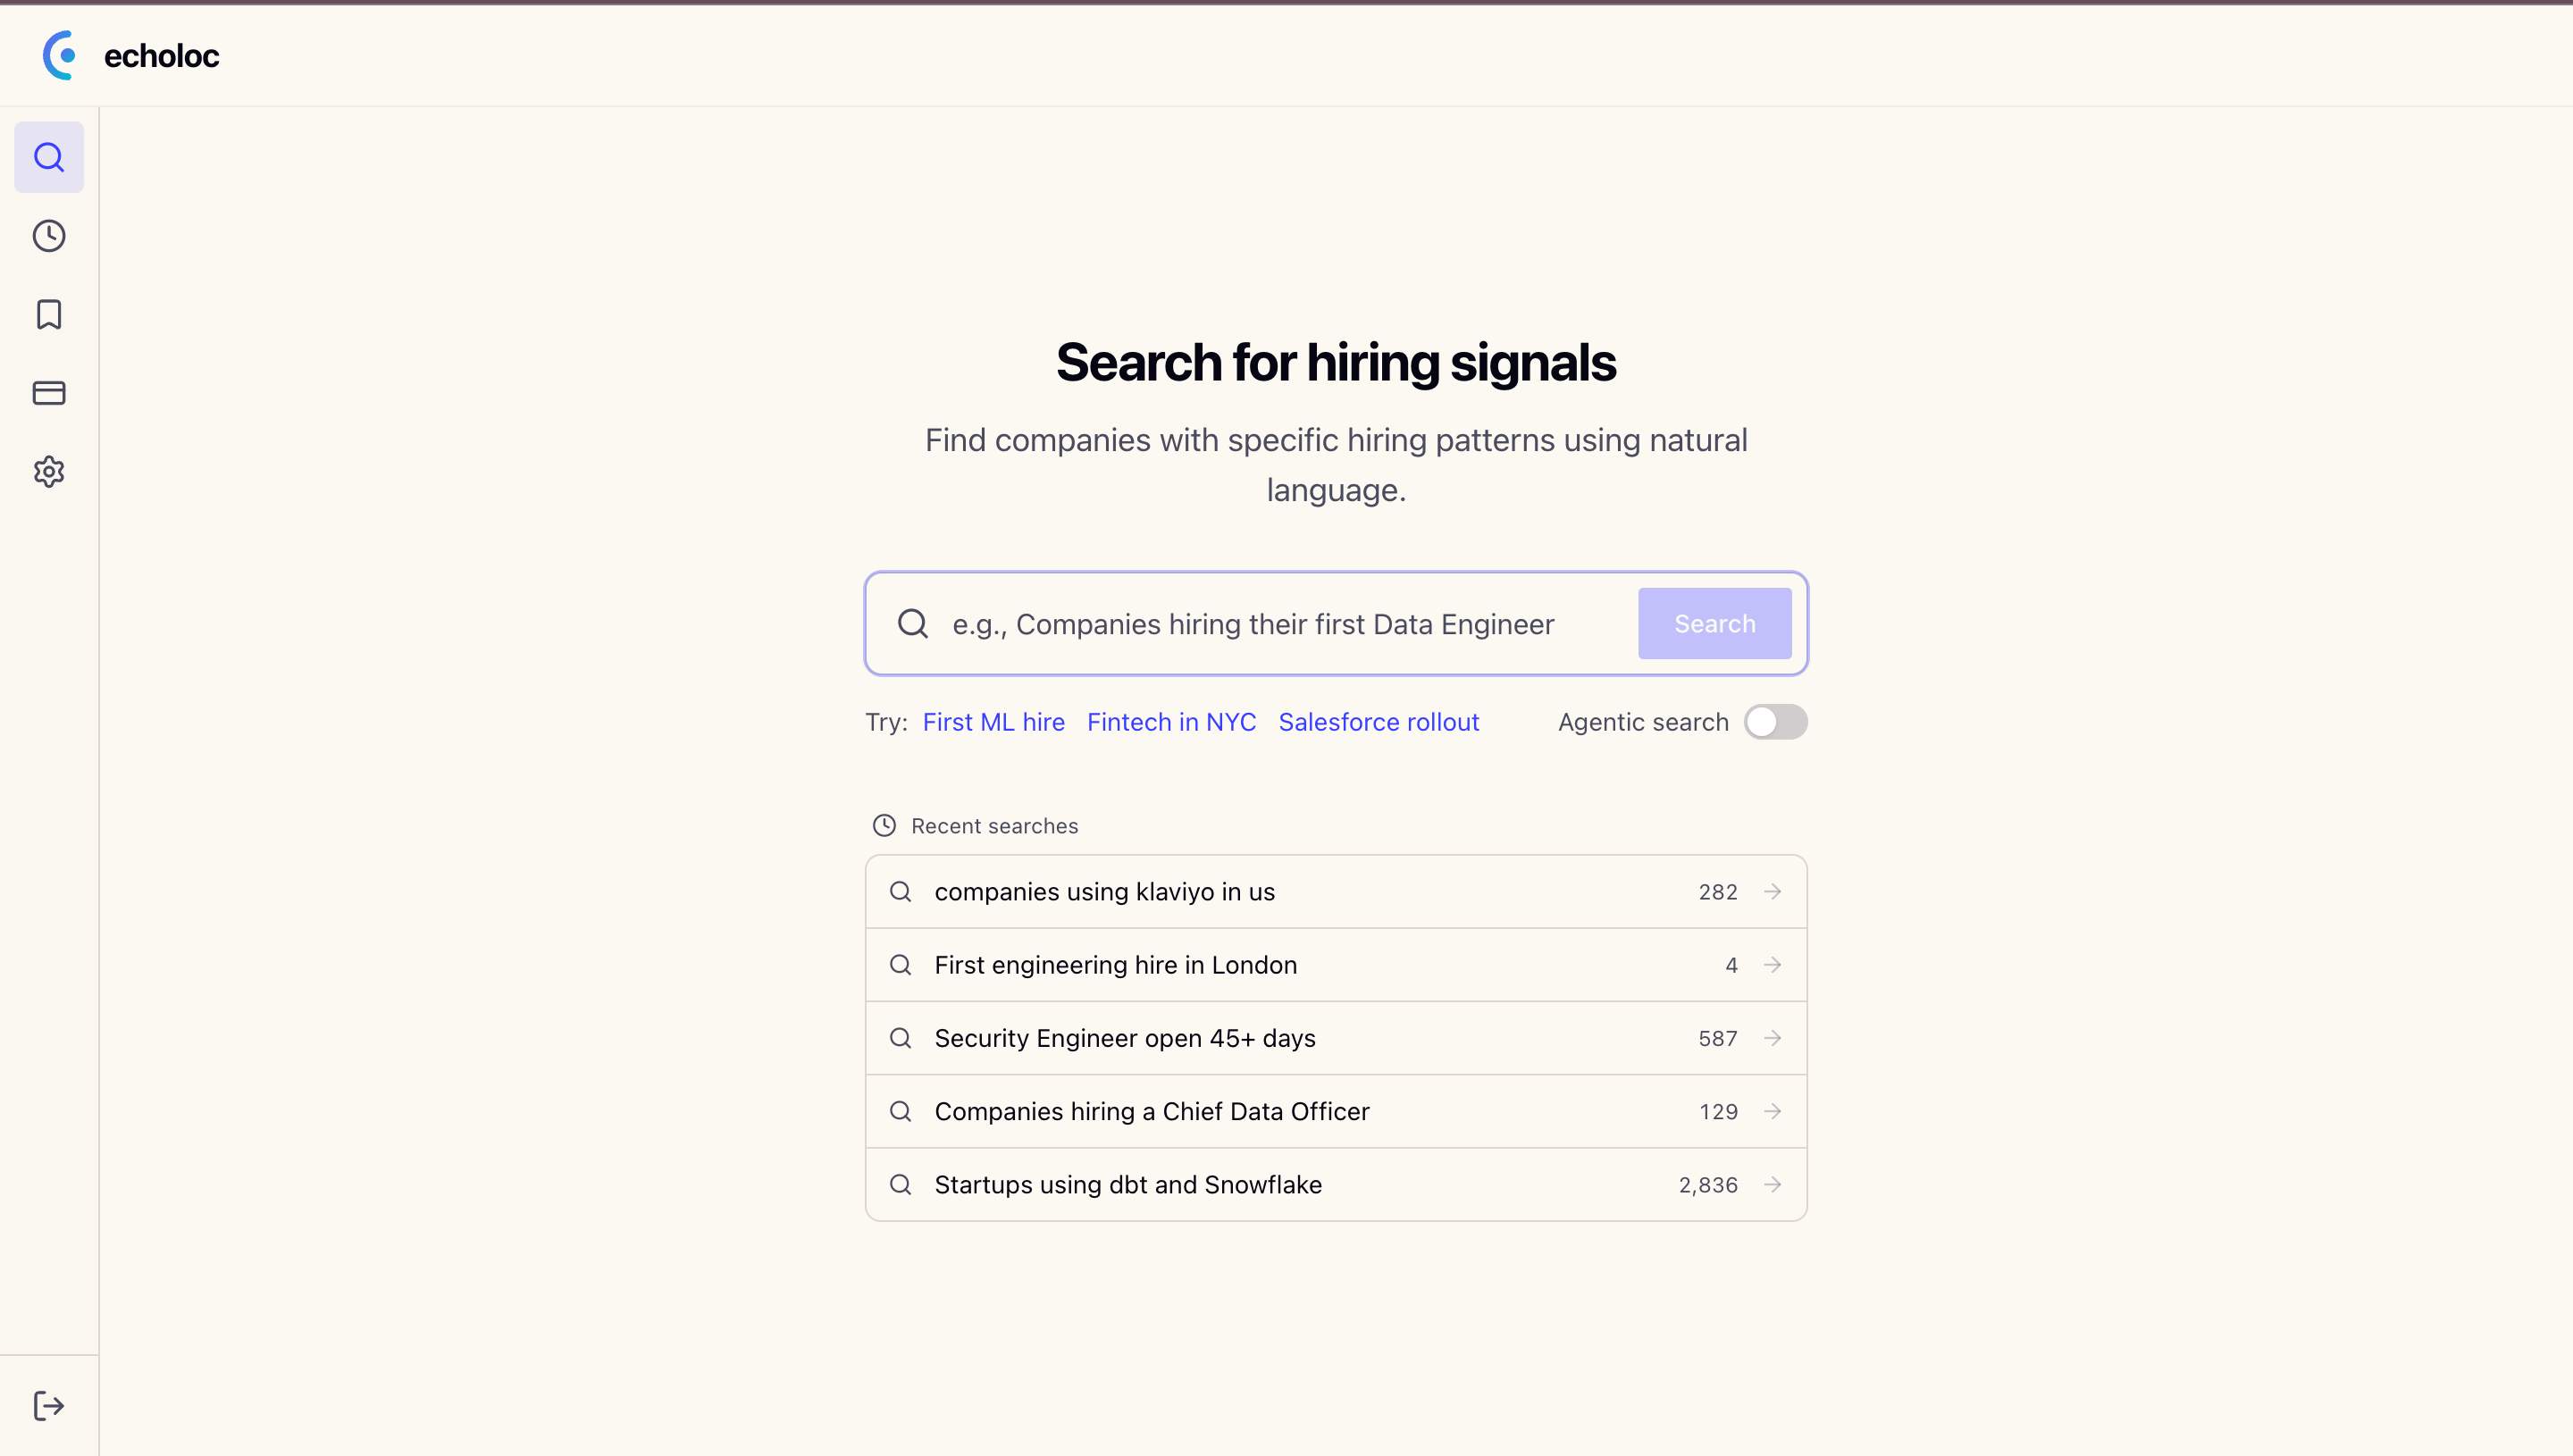2573x1456 pixels.
Task: Log out using the bottom sidebar icon
Action: click(x=48, y=1404)
